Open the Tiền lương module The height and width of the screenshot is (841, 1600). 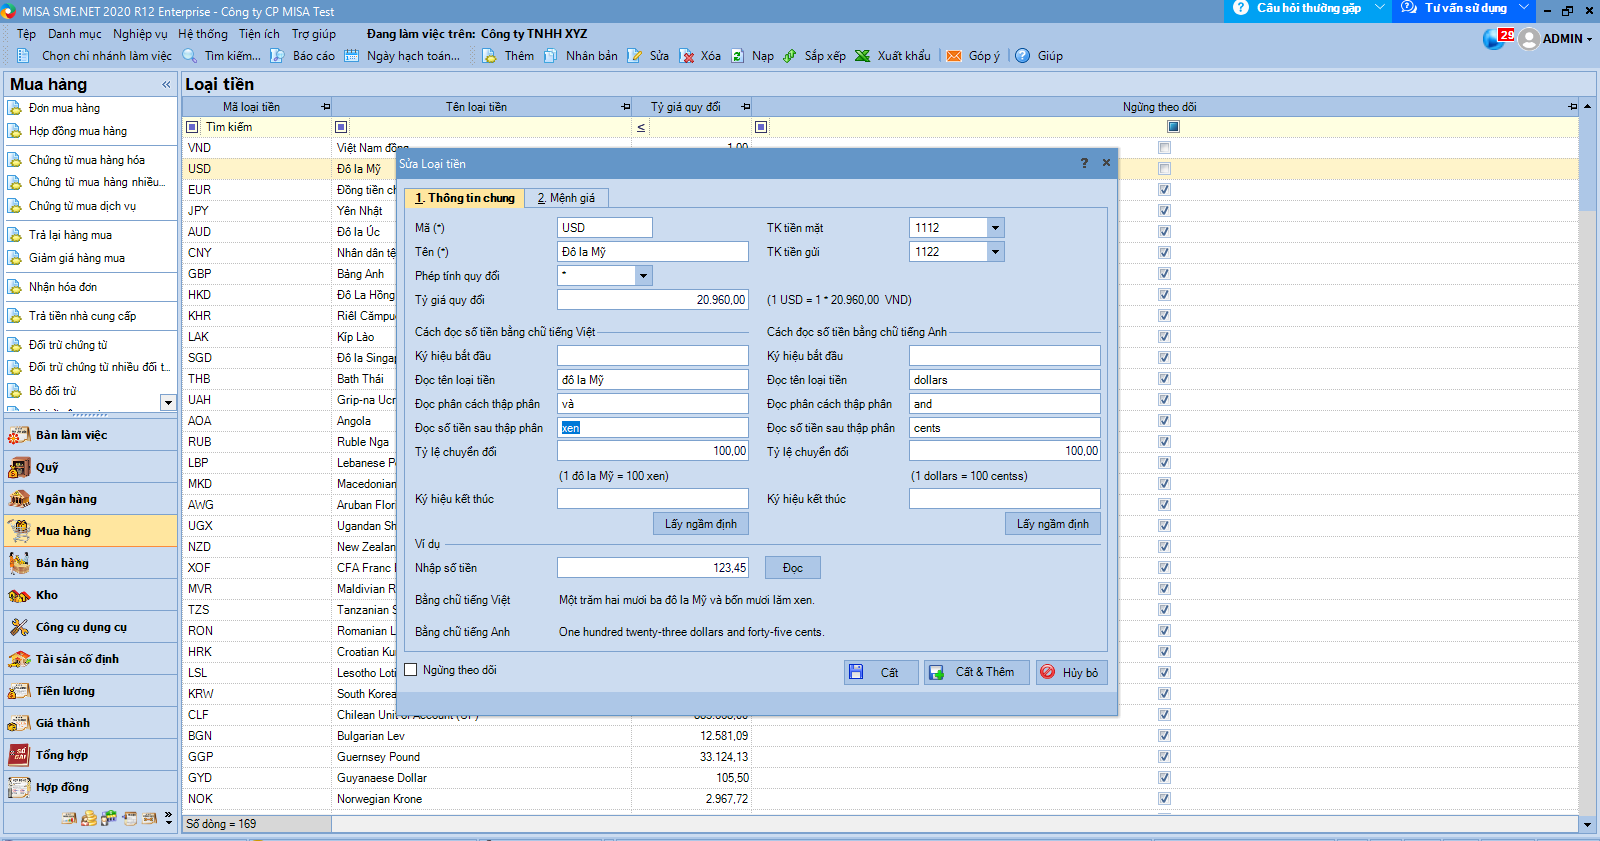coord(91,691)
